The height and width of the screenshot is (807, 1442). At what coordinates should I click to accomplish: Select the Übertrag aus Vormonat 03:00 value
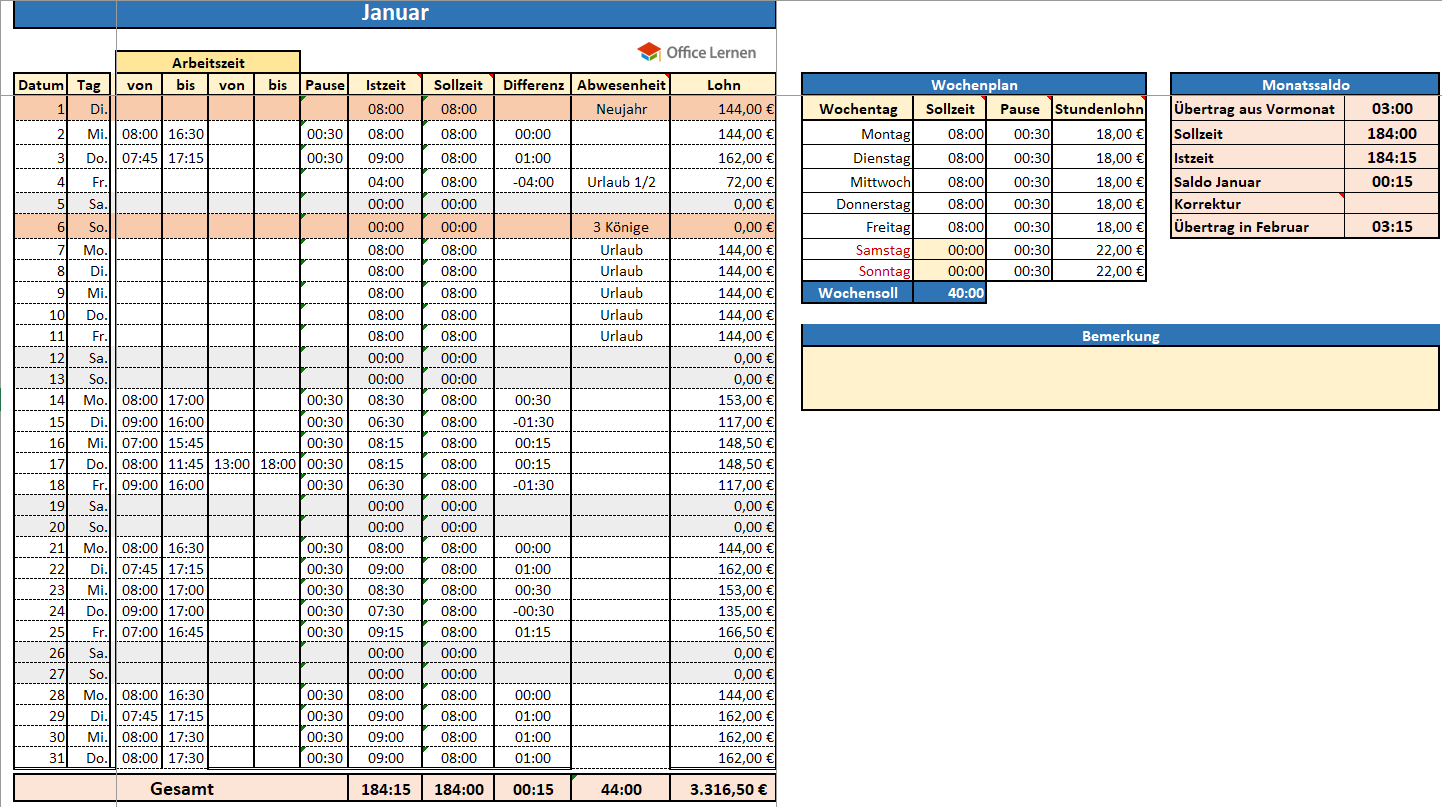click(x=1391, y=109)
